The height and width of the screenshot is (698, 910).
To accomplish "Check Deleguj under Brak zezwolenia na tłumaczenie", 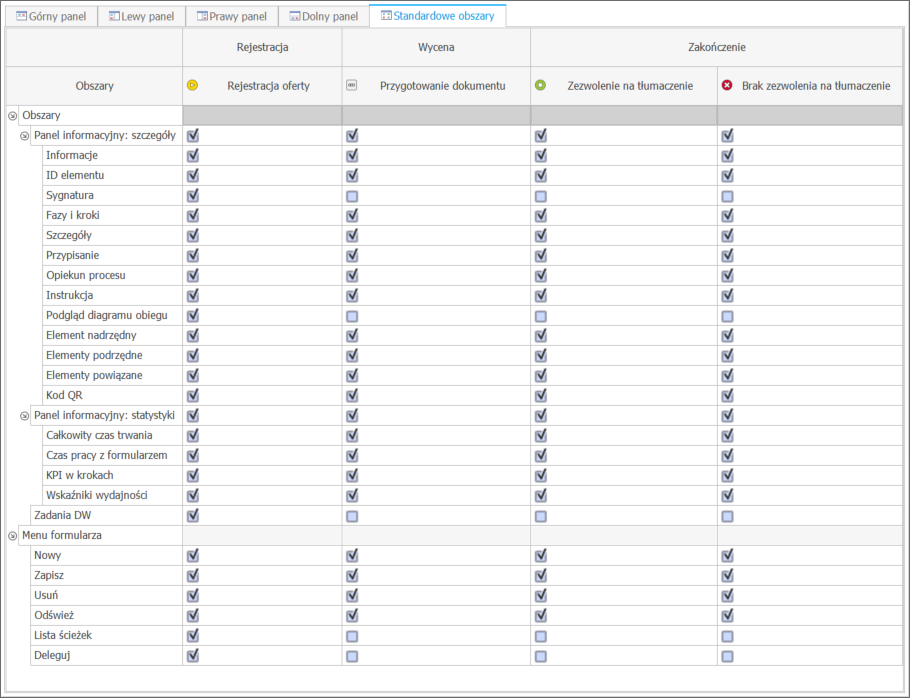I will point(728,656).
